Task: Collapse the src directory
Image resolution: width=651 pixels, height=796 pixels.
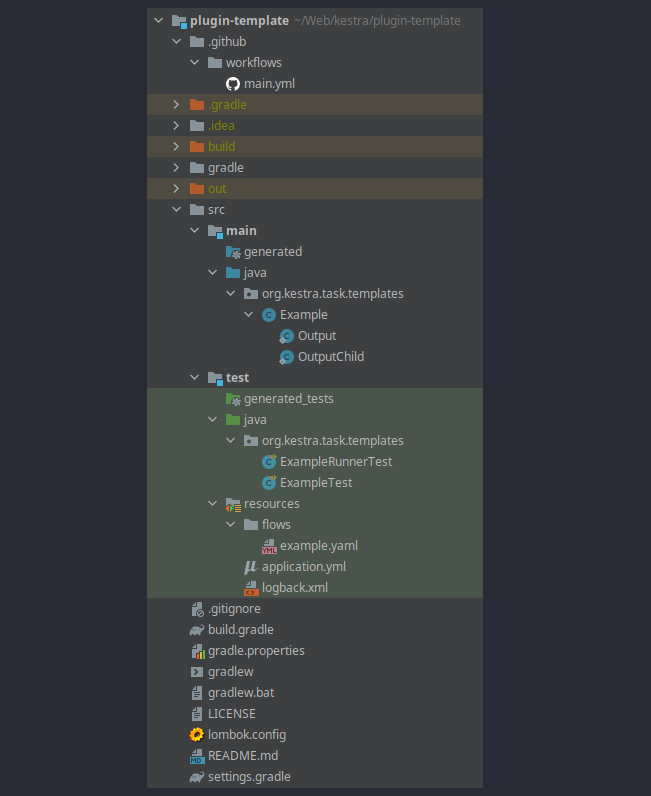Action: [x=177, y=210]
